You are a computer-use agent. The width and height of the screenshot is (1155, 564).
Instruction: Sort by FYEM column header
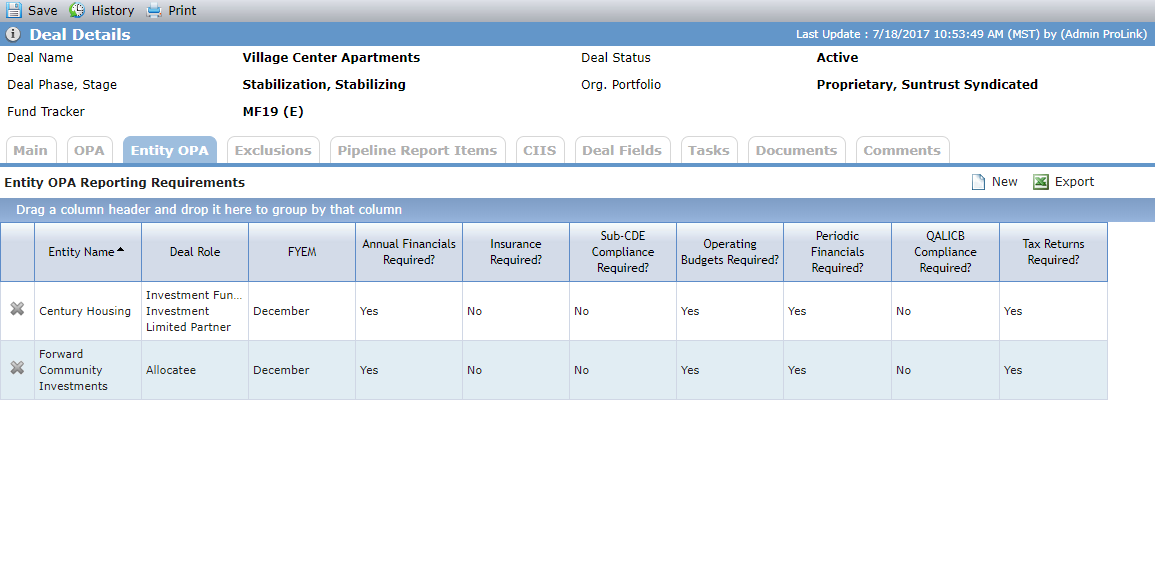[302, 252]
